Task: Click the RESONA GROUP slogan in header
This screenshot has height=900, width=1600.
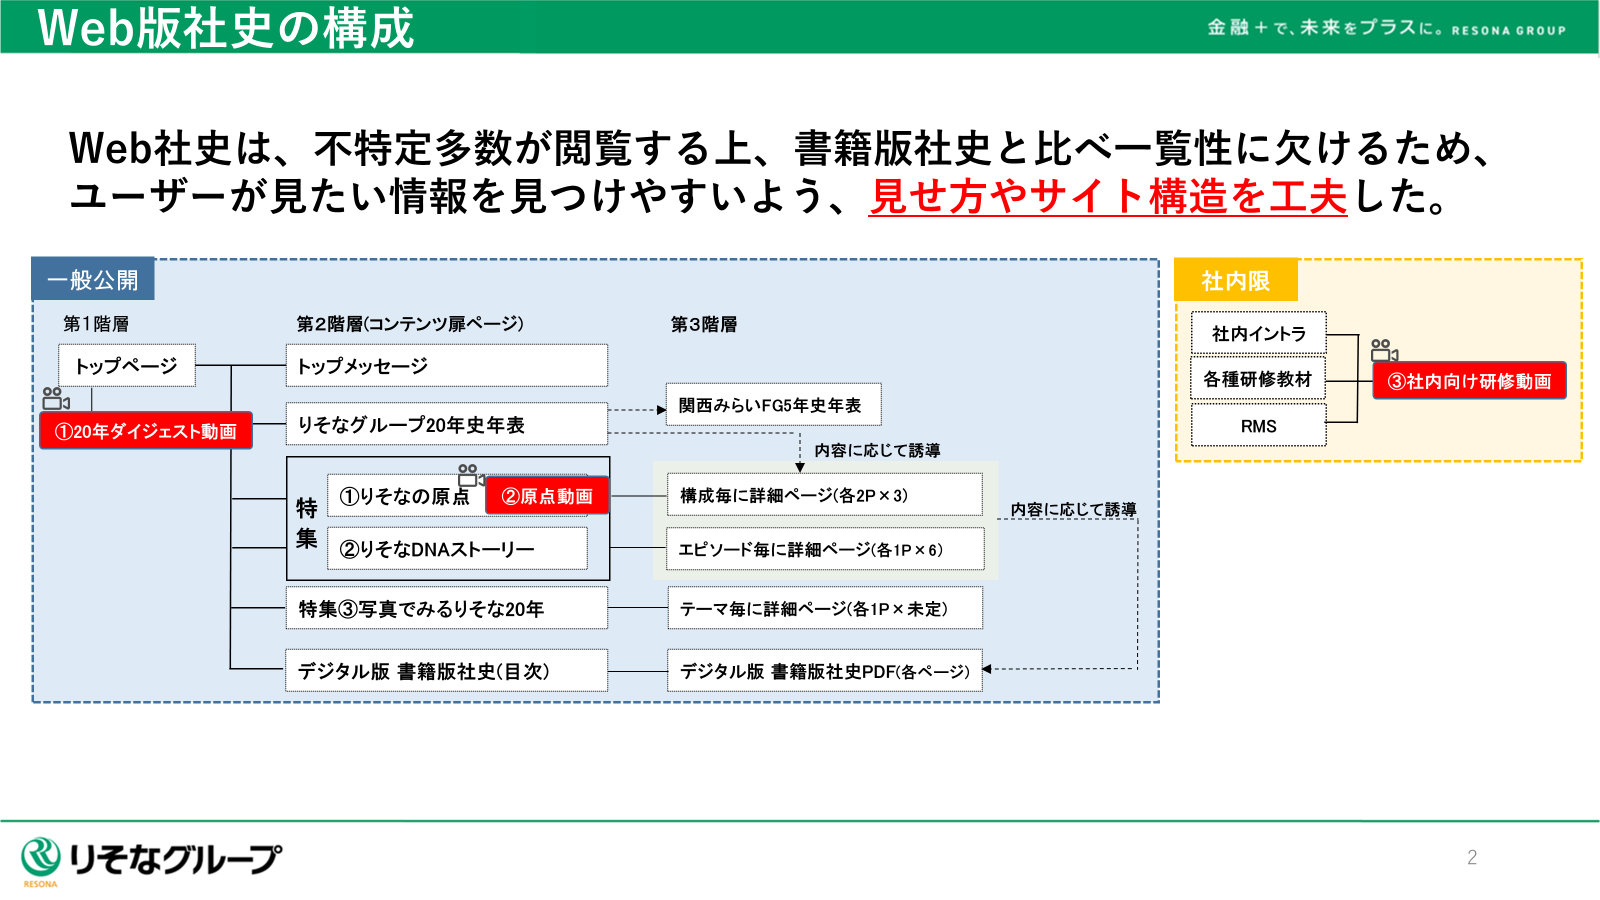Action: point(1386,28)
